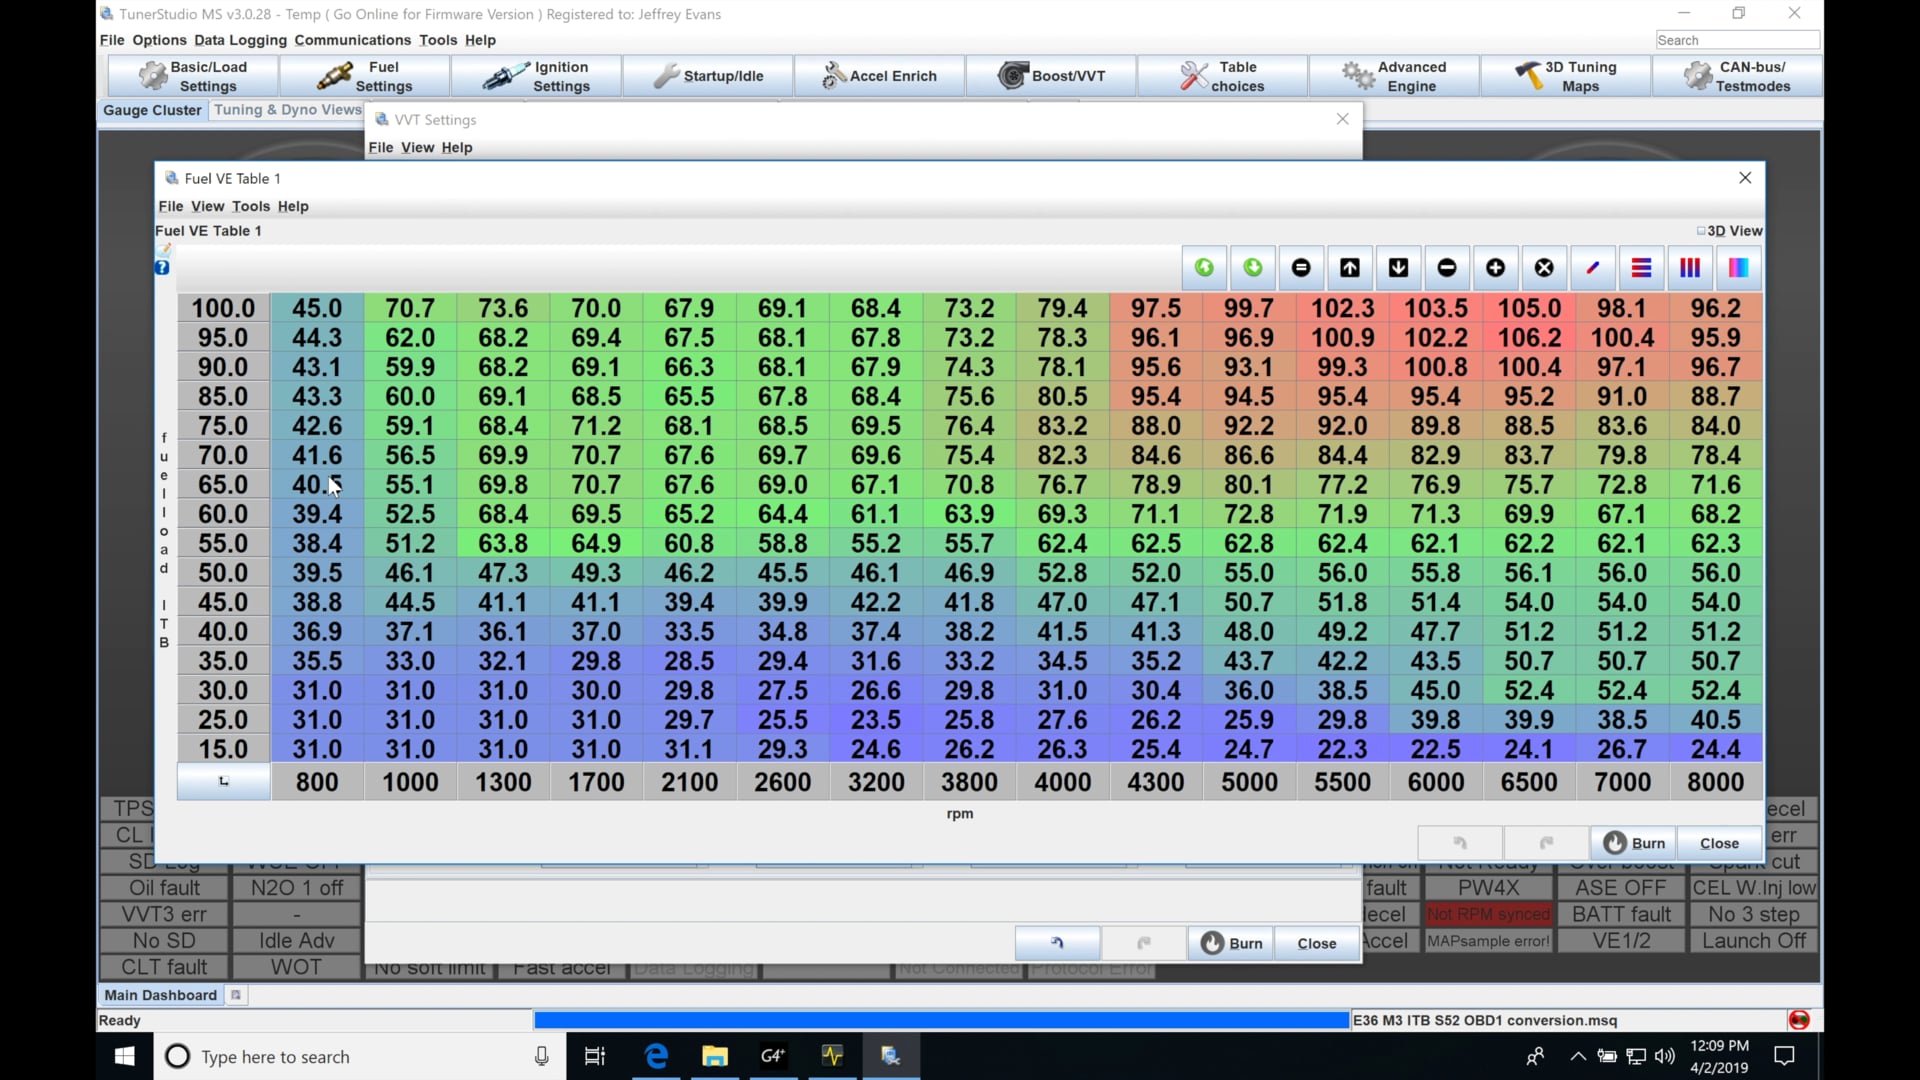Image resolution: width=1920 pixels, height=1080 pixels.
Task: Click the Search field in top right
Action: tap(1737, 40)
